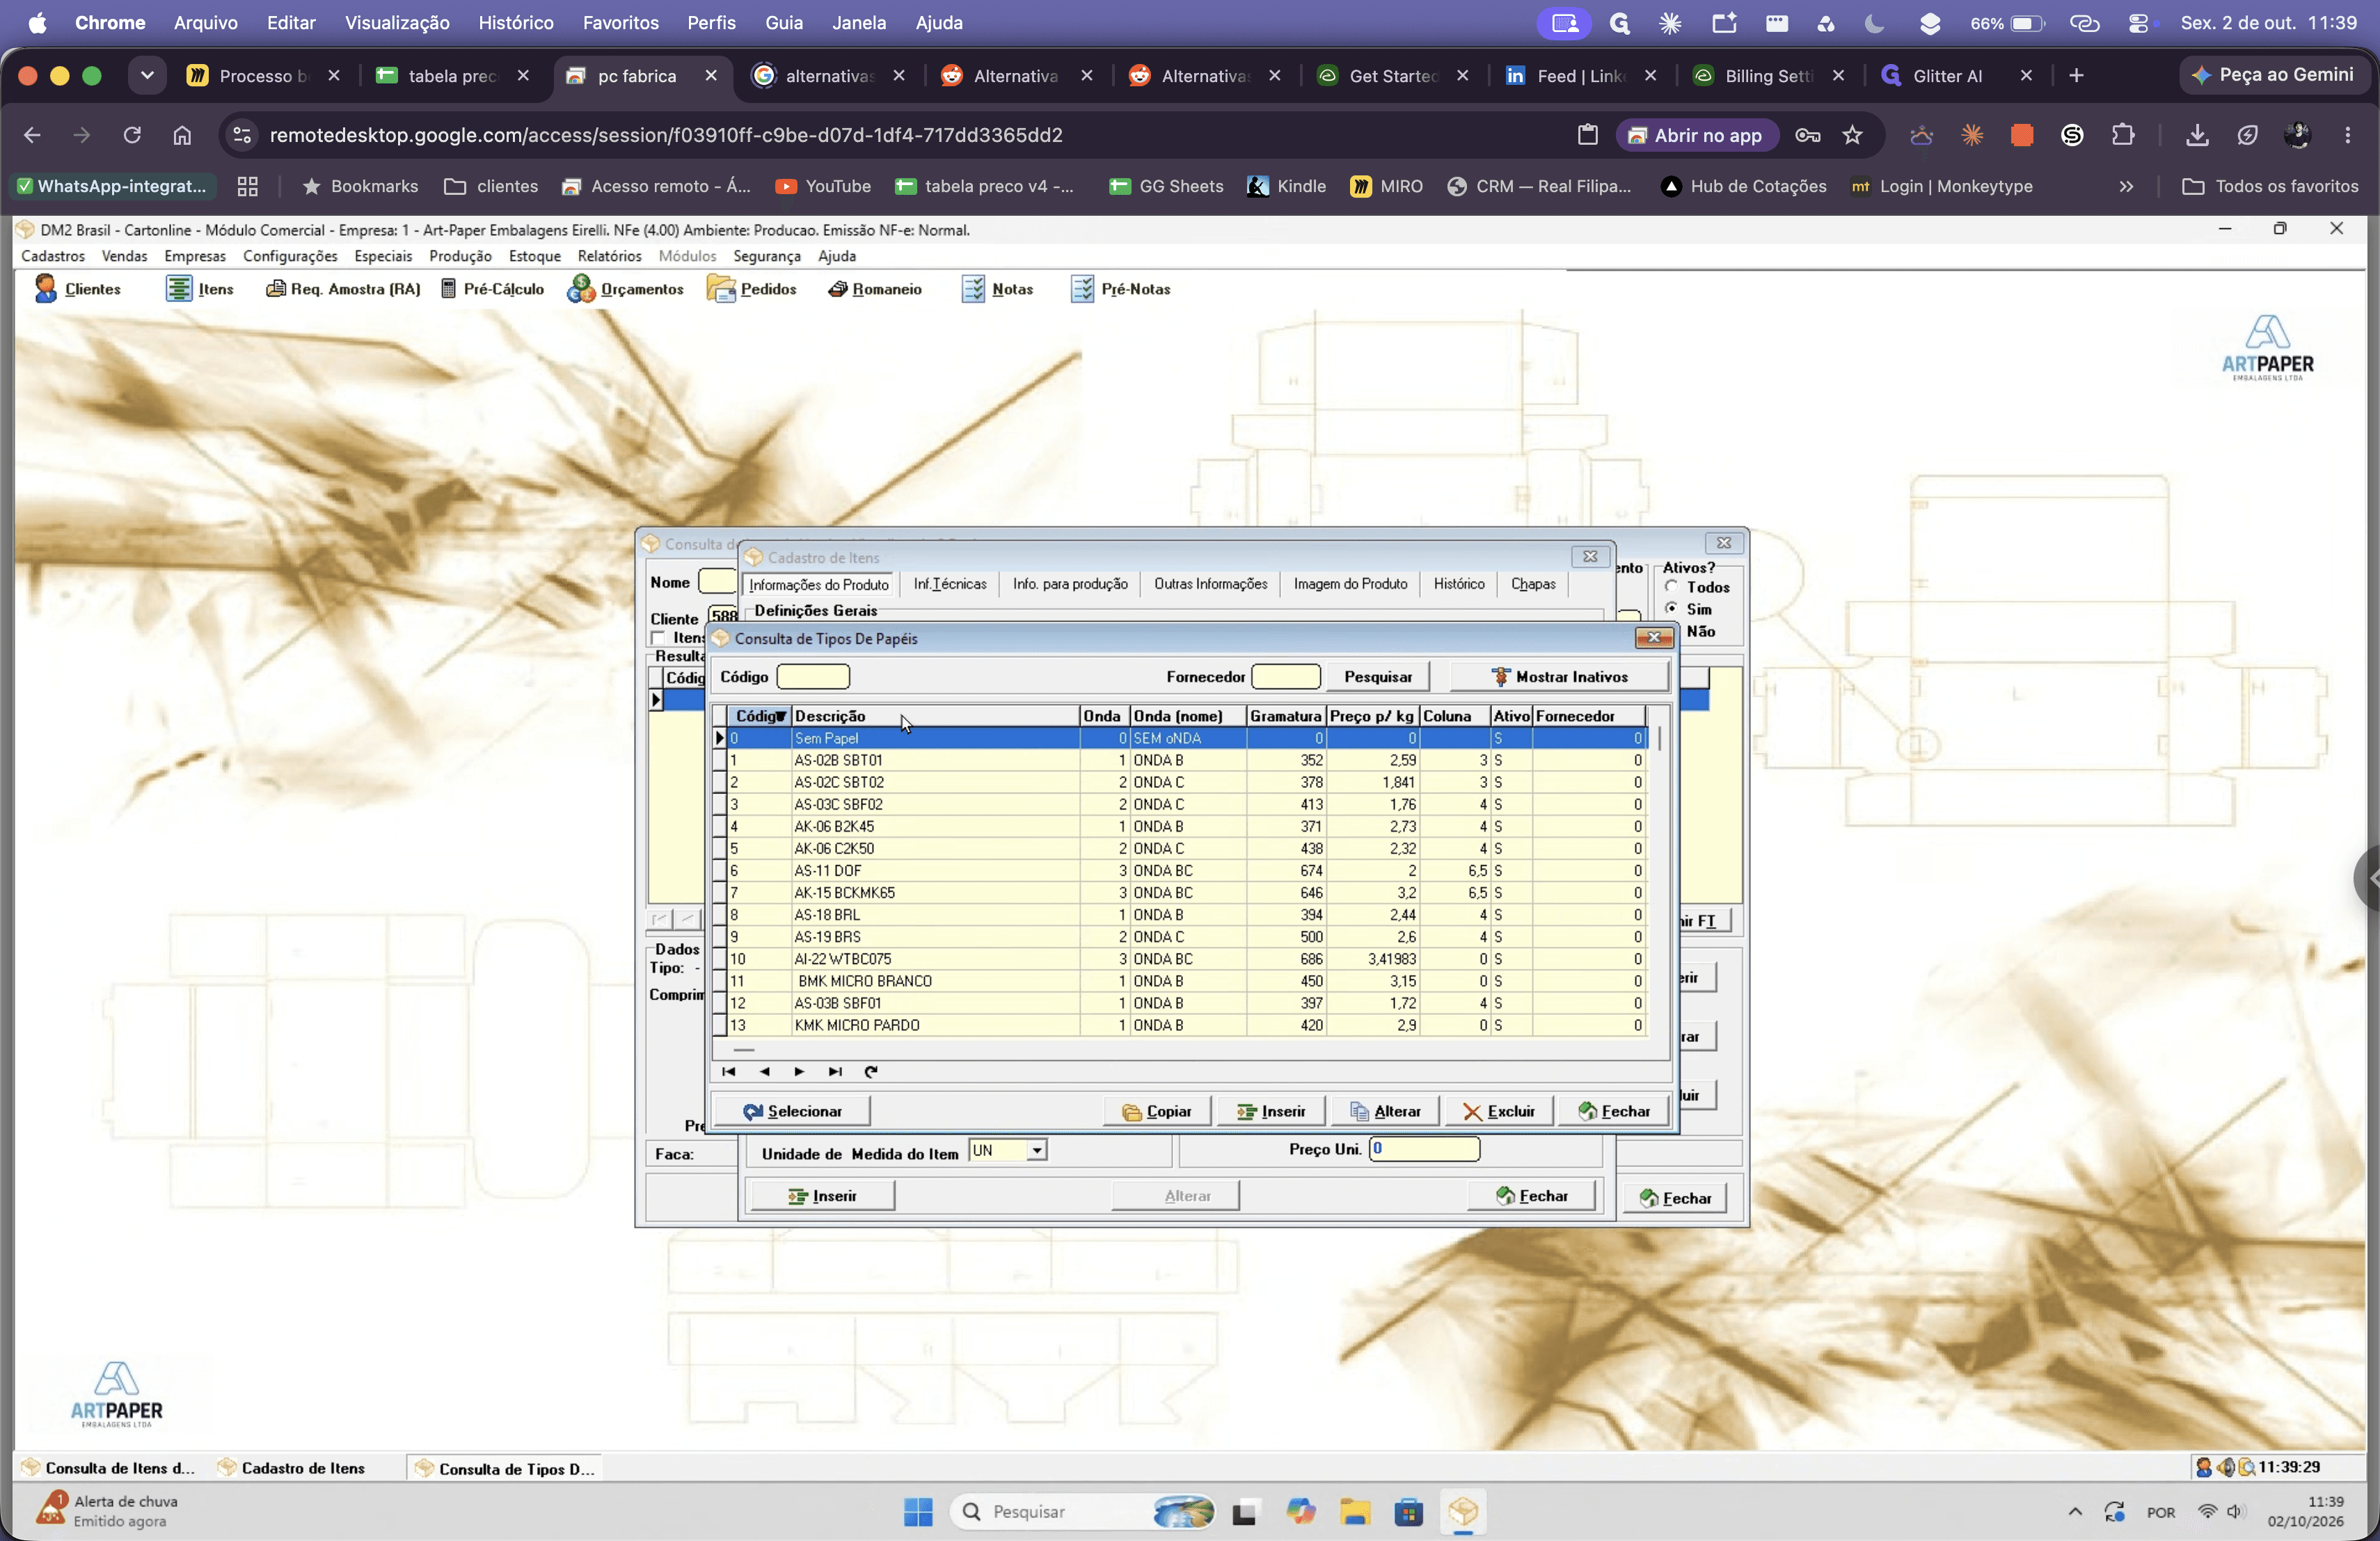Refresh the paper types grid
This screenshot has height=1541, width=2380.
[x=871, y=1071]
